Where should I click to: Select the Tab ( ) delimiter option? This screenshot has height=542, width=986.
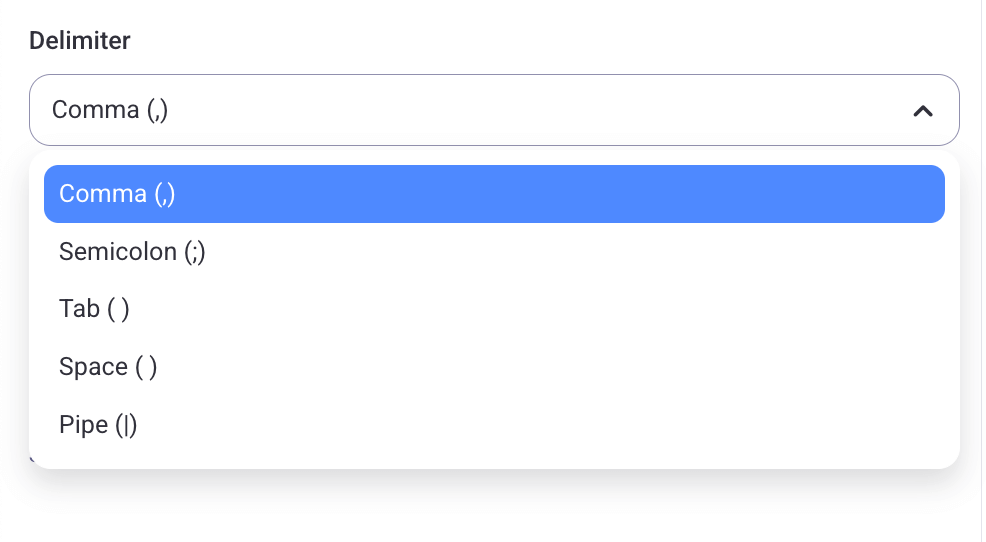[x=494, y=309]
